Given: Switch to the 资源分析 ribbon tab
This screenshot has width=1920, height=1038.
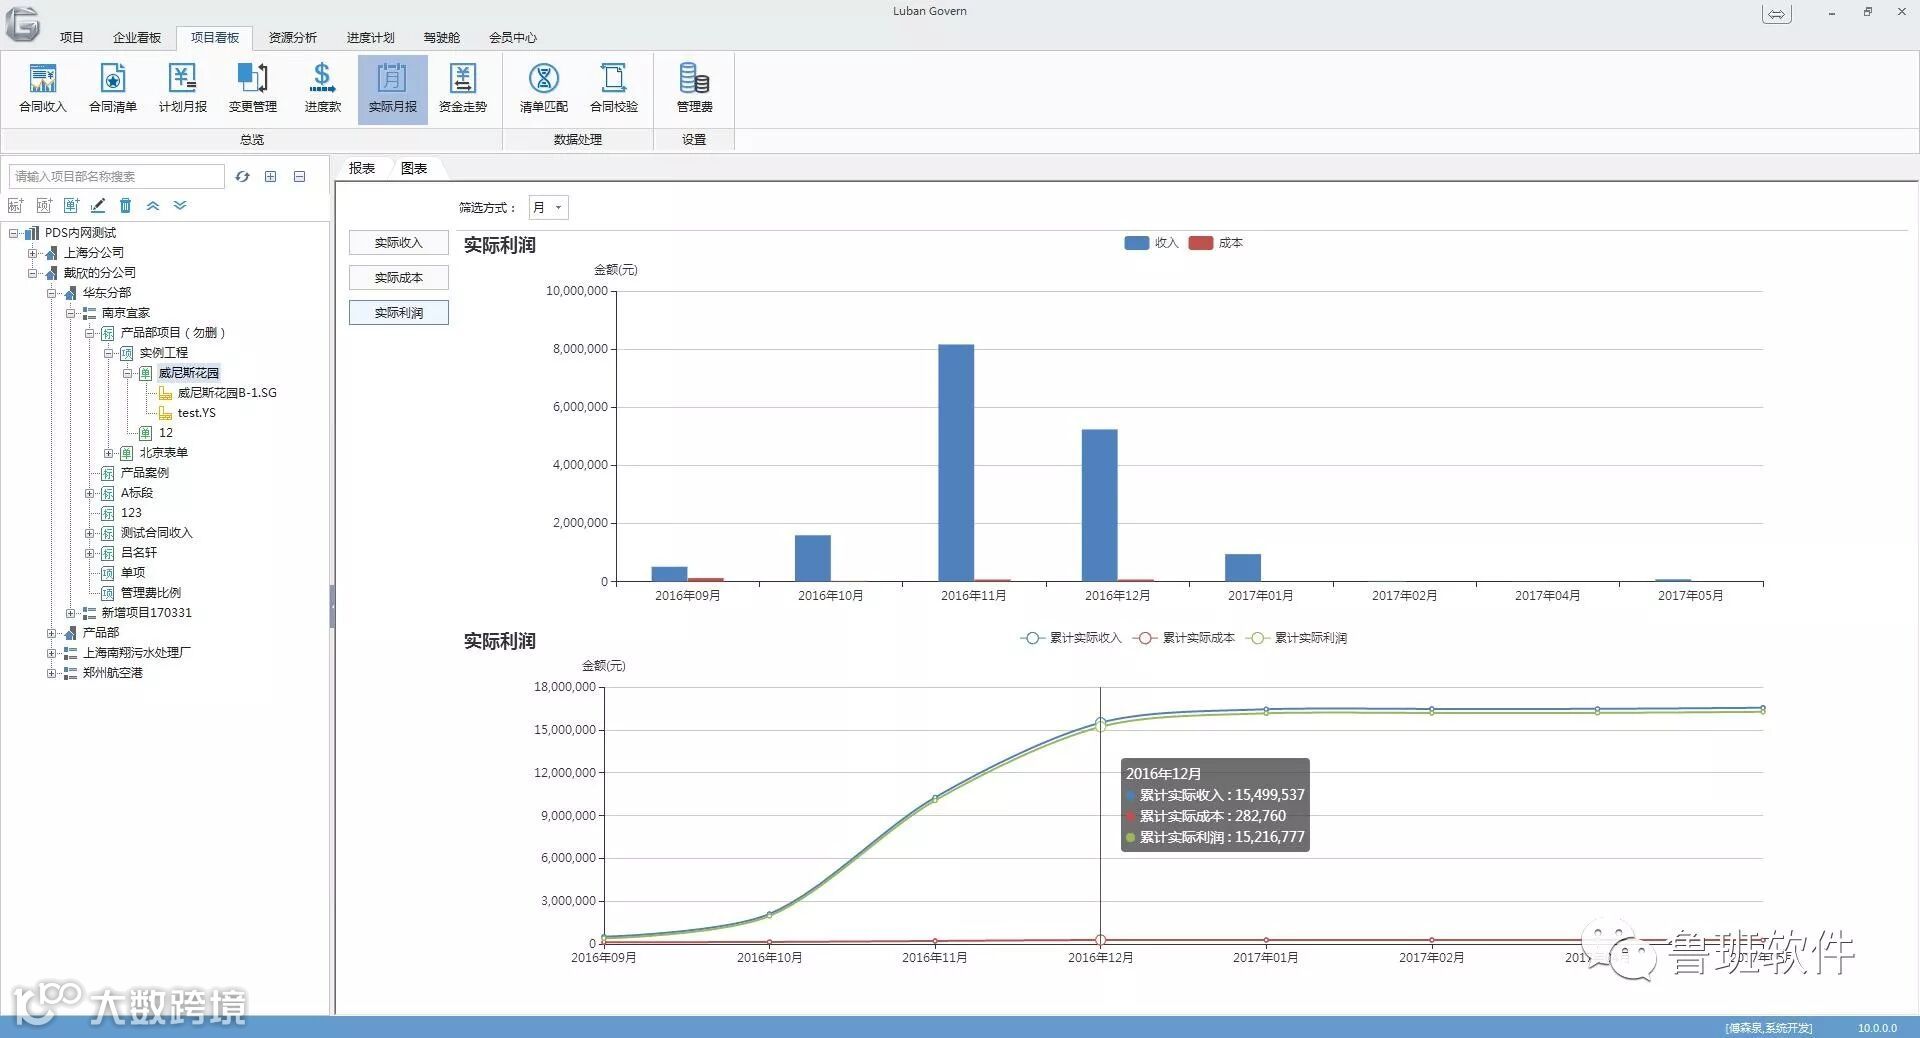Looking at the screenshot, I should [292, 38].
